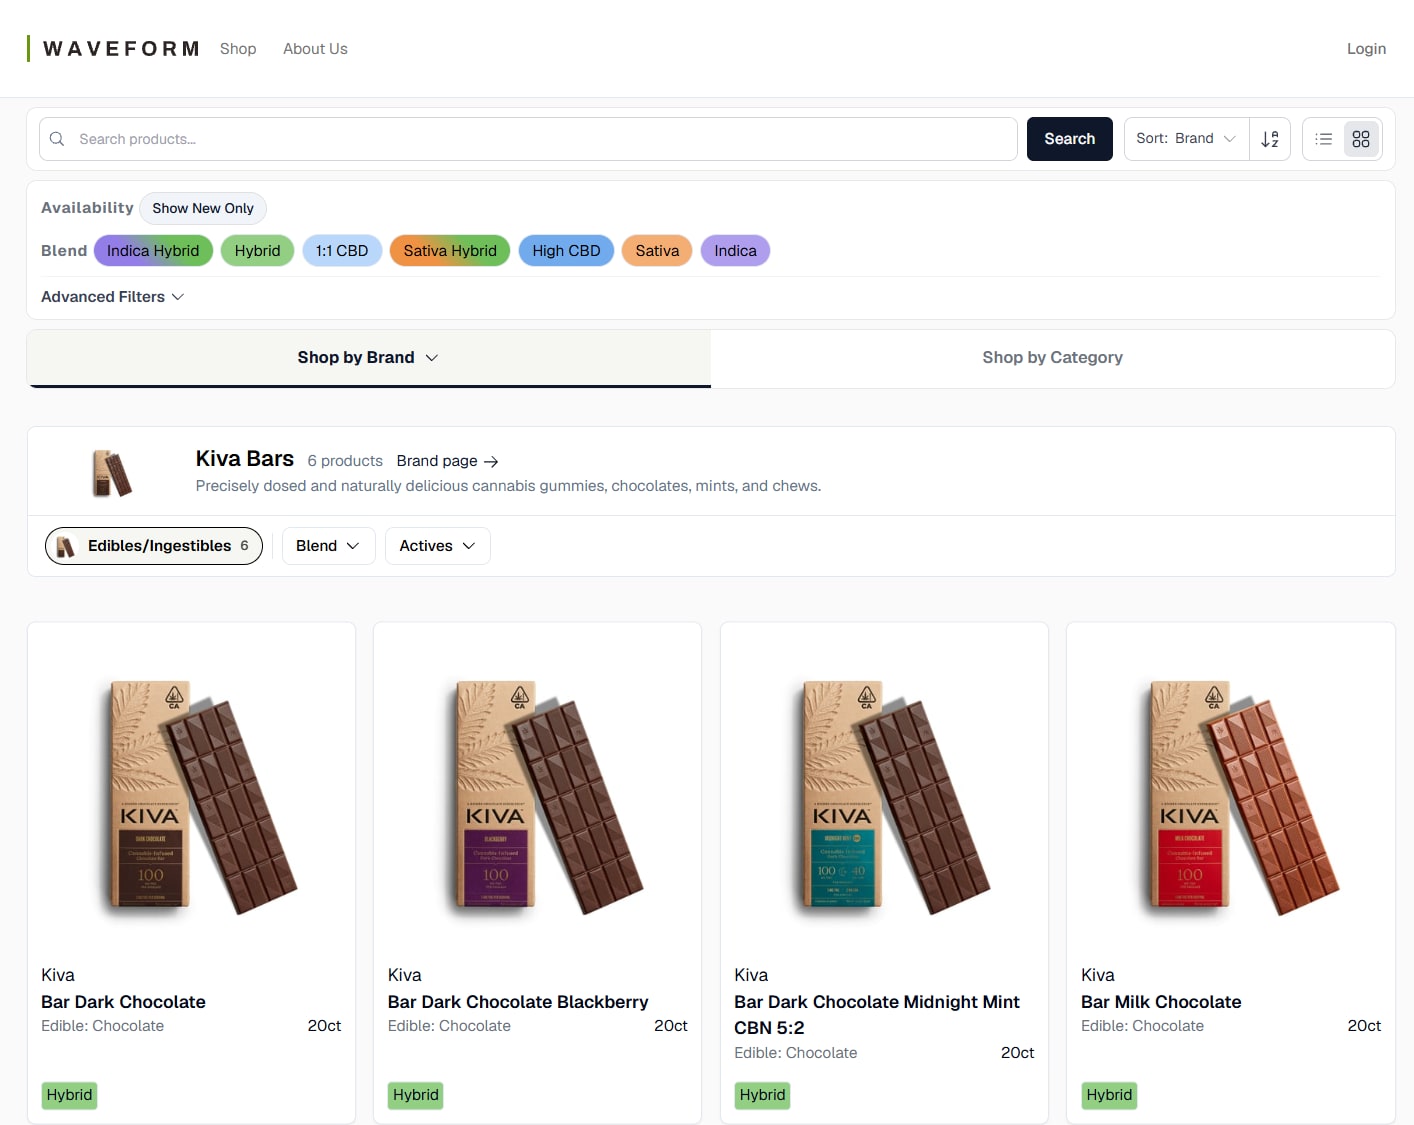Click the Search button
Image resolution: width=1414 pixels, height=1125 pixels.
click(1070, 139)
